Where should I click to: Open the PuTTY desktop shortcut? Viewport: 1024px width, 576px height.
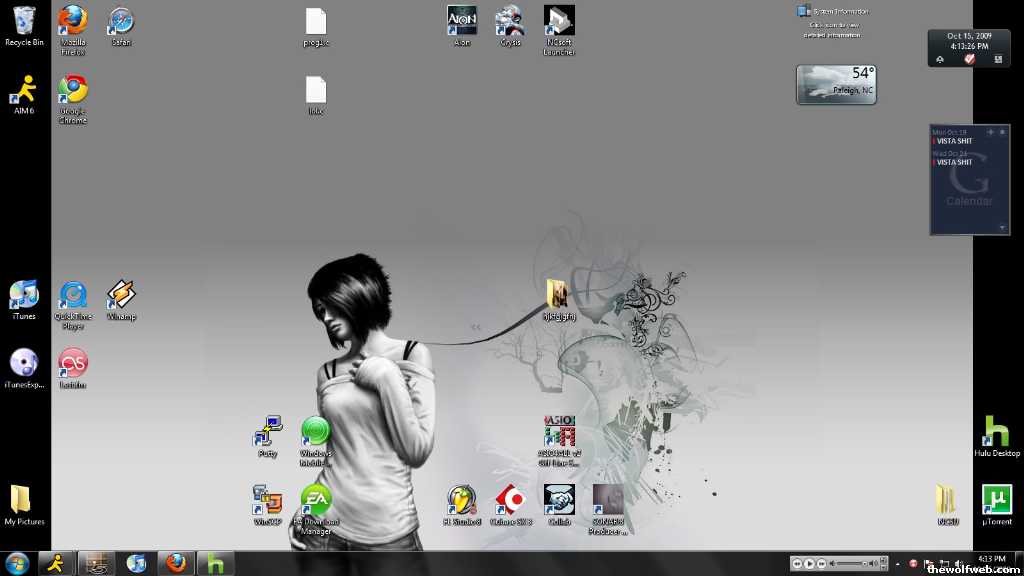pos(267,431)
